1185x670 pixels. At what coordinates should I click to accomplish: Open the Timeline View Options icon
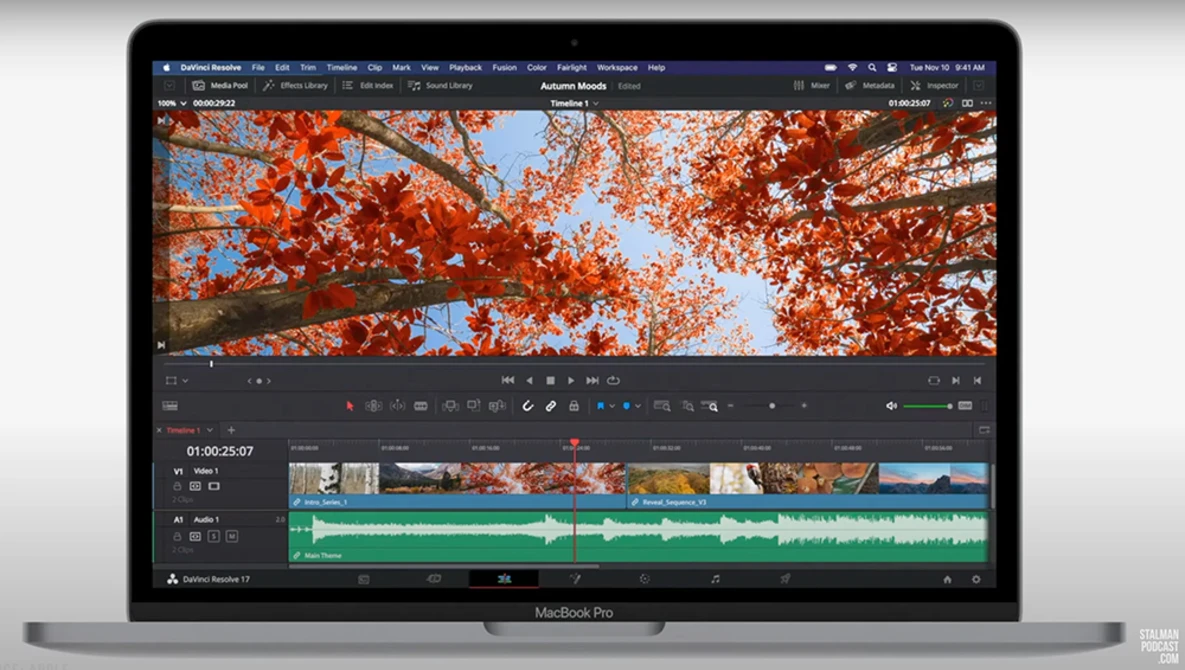[x=170, y=406]
